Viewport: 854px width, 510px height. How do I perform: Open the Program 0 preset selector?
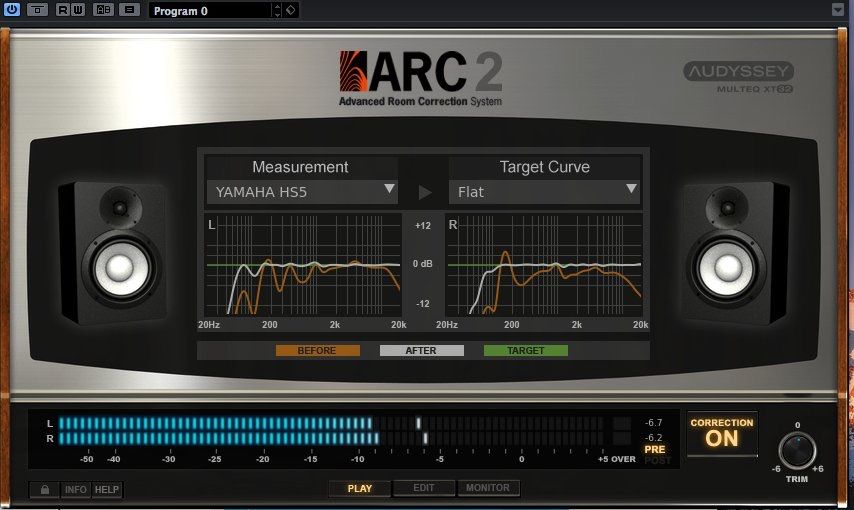210,10
